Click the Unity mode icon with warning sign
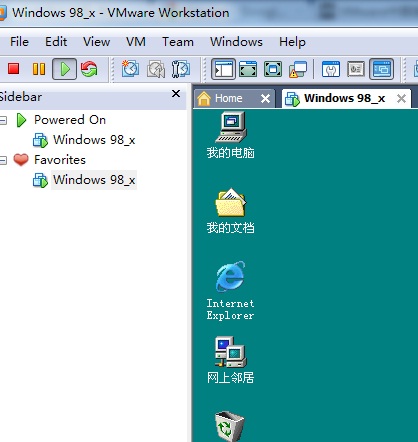The height and width of the screenshot is (442, 418). 298,69
